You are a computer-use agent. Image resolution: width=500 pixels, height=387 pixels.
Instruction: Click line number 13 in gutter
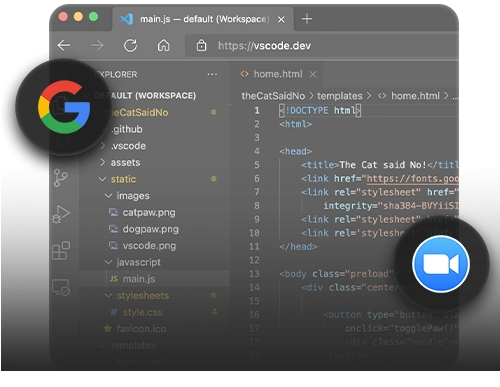tap(254, 274)
